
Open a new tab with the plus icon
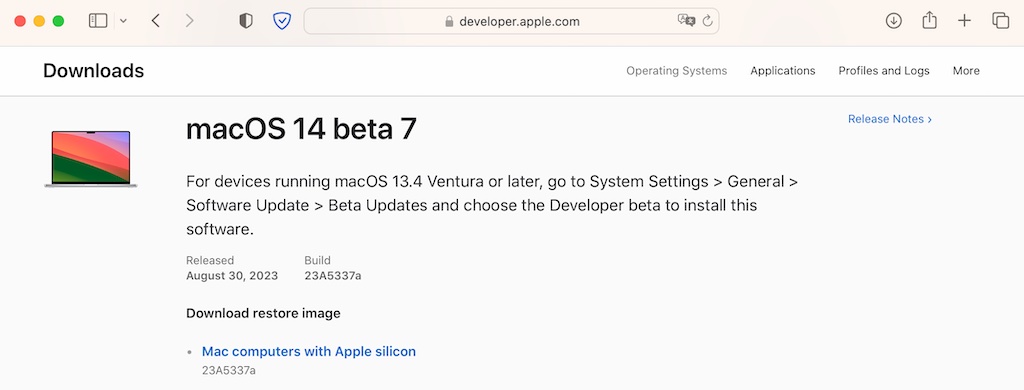[x=965, y=21]
